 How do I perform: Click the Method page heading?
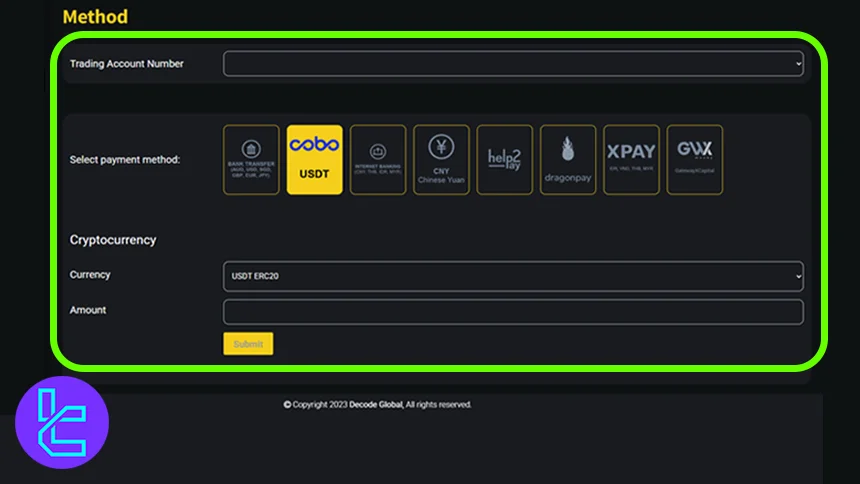[95, 17]
